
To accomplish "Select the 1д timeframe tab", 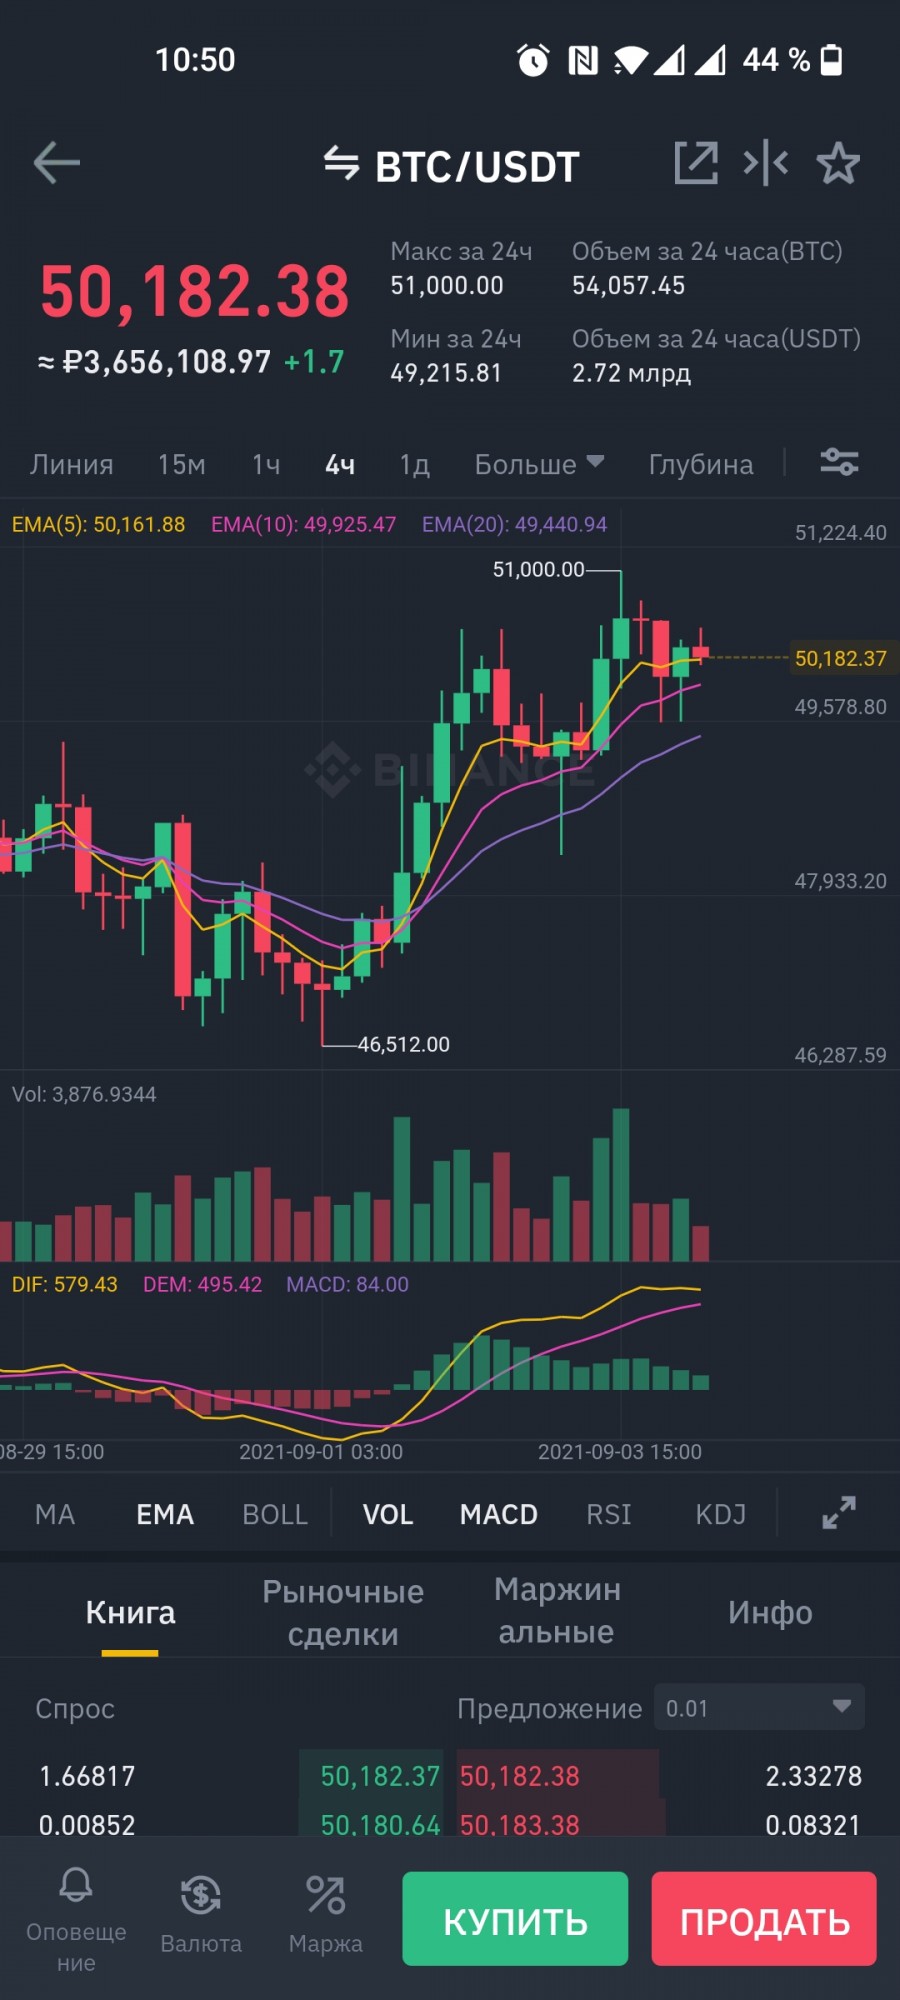I will coord(414,464).
